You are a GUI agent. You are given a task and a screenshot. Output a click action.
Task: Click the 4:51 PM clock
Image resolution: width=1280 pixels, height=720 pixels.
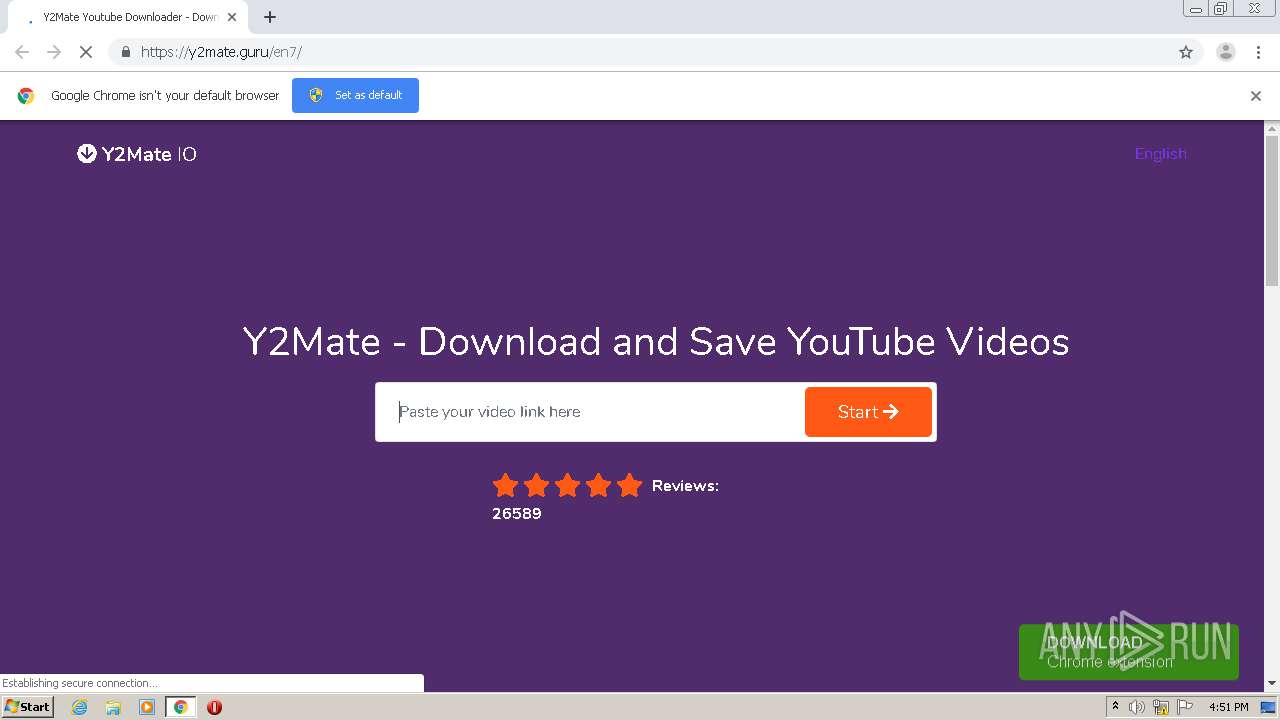tap(1228, 707)
